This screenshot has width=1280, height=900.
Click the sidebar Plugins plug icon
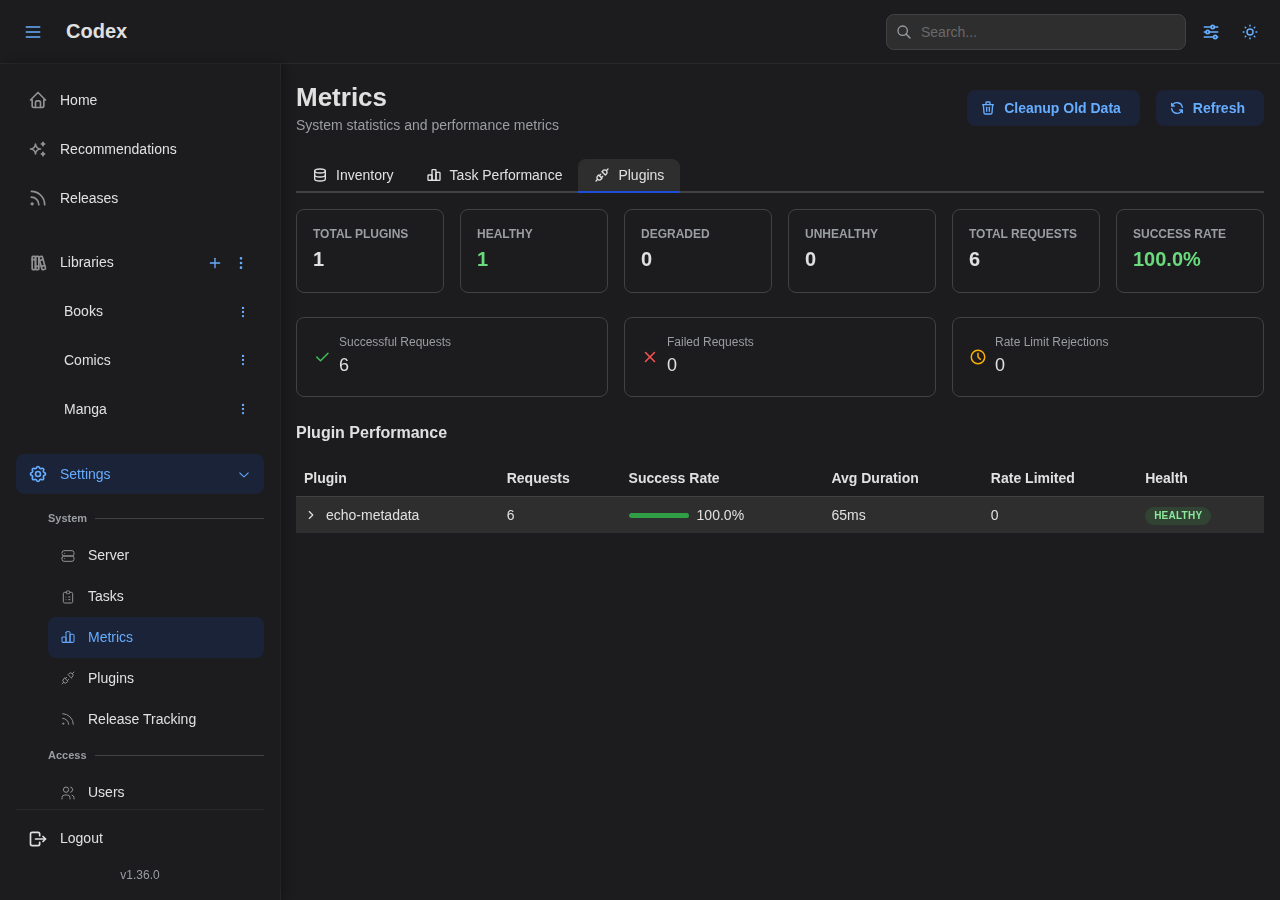coord(68,678)
